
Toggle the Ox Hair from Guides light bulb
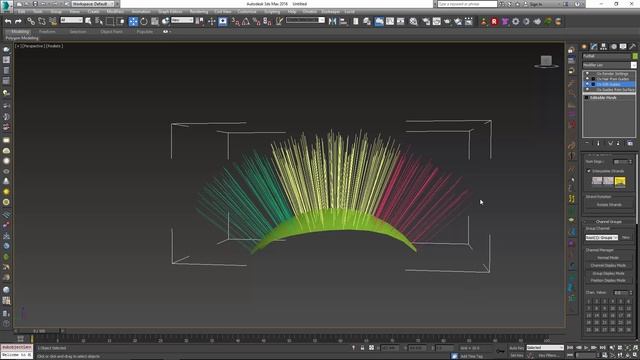point(587,79)
